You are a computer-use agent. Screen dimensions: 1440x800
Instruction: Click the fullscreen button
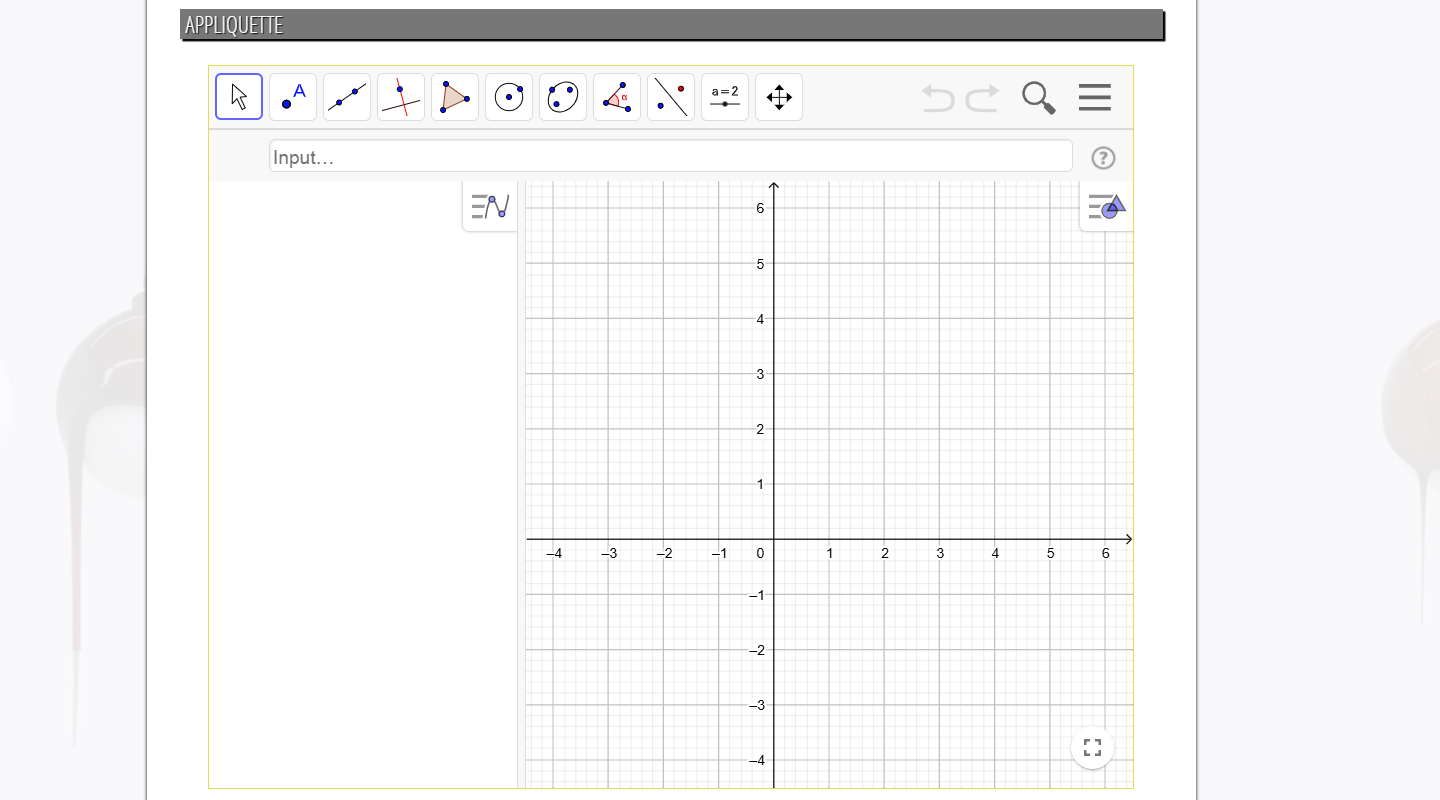coord(1092,747)
